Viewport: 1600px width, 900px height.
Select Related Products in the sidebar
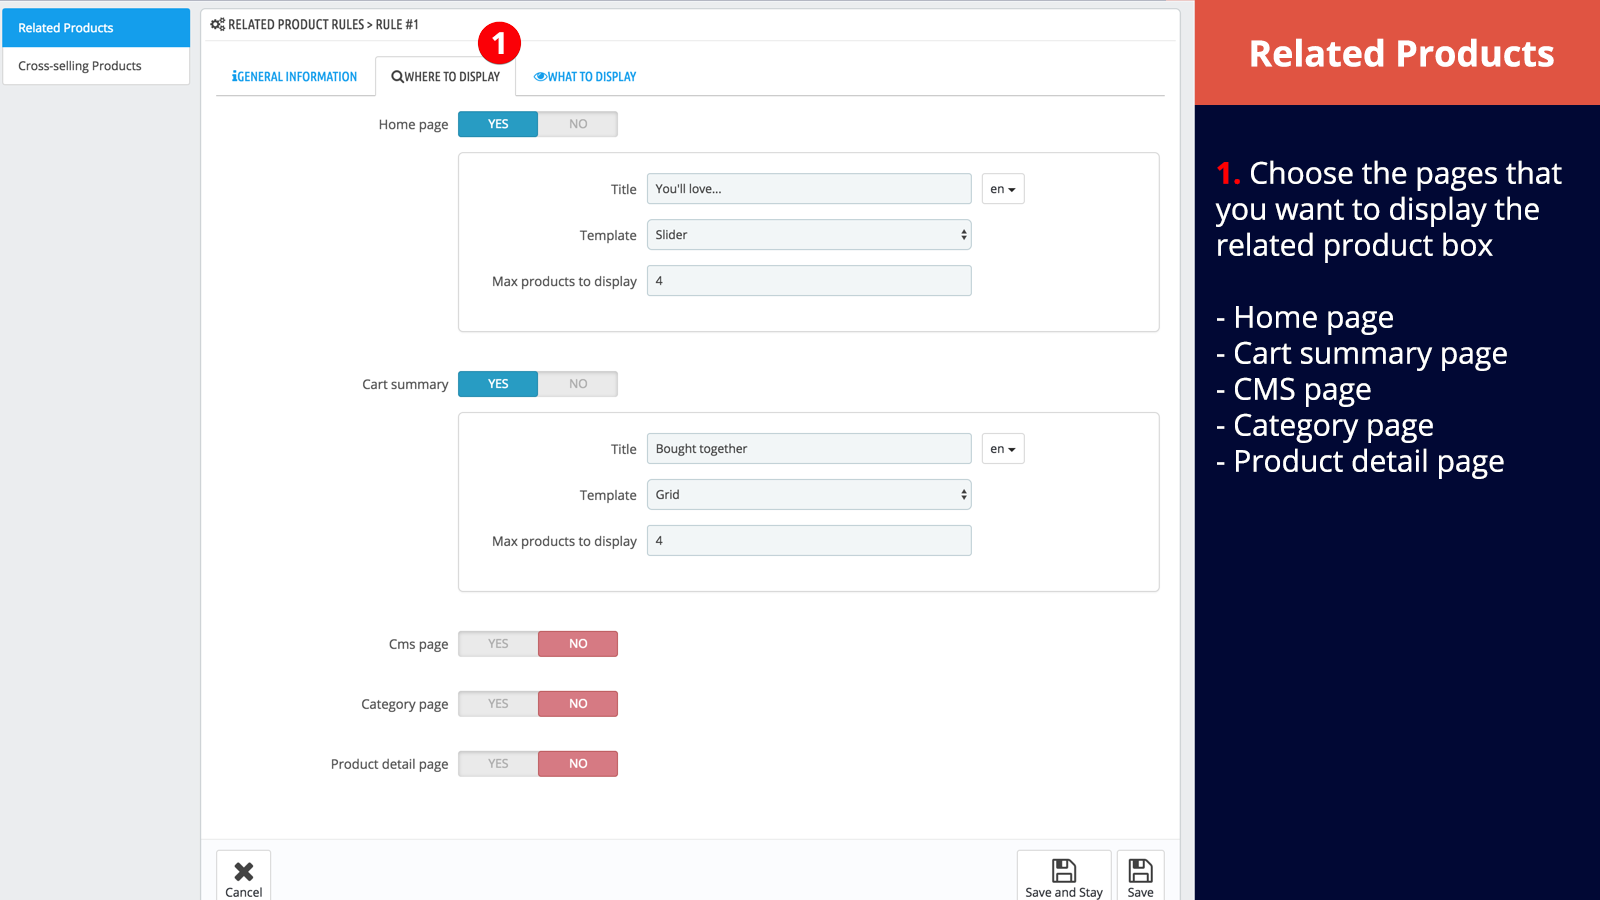[96, 28]
